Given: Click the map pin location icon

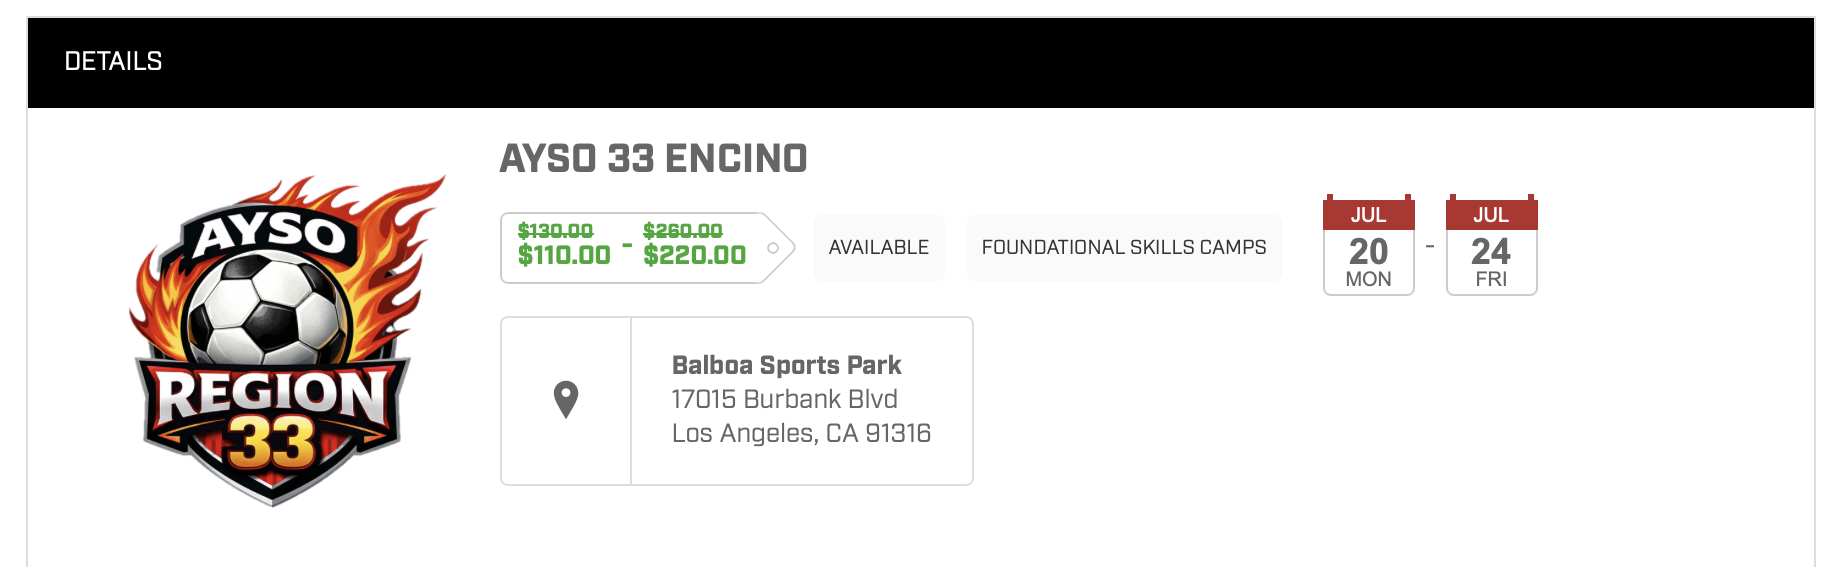Looking at the screenshot, I should (x=566, y=400).
